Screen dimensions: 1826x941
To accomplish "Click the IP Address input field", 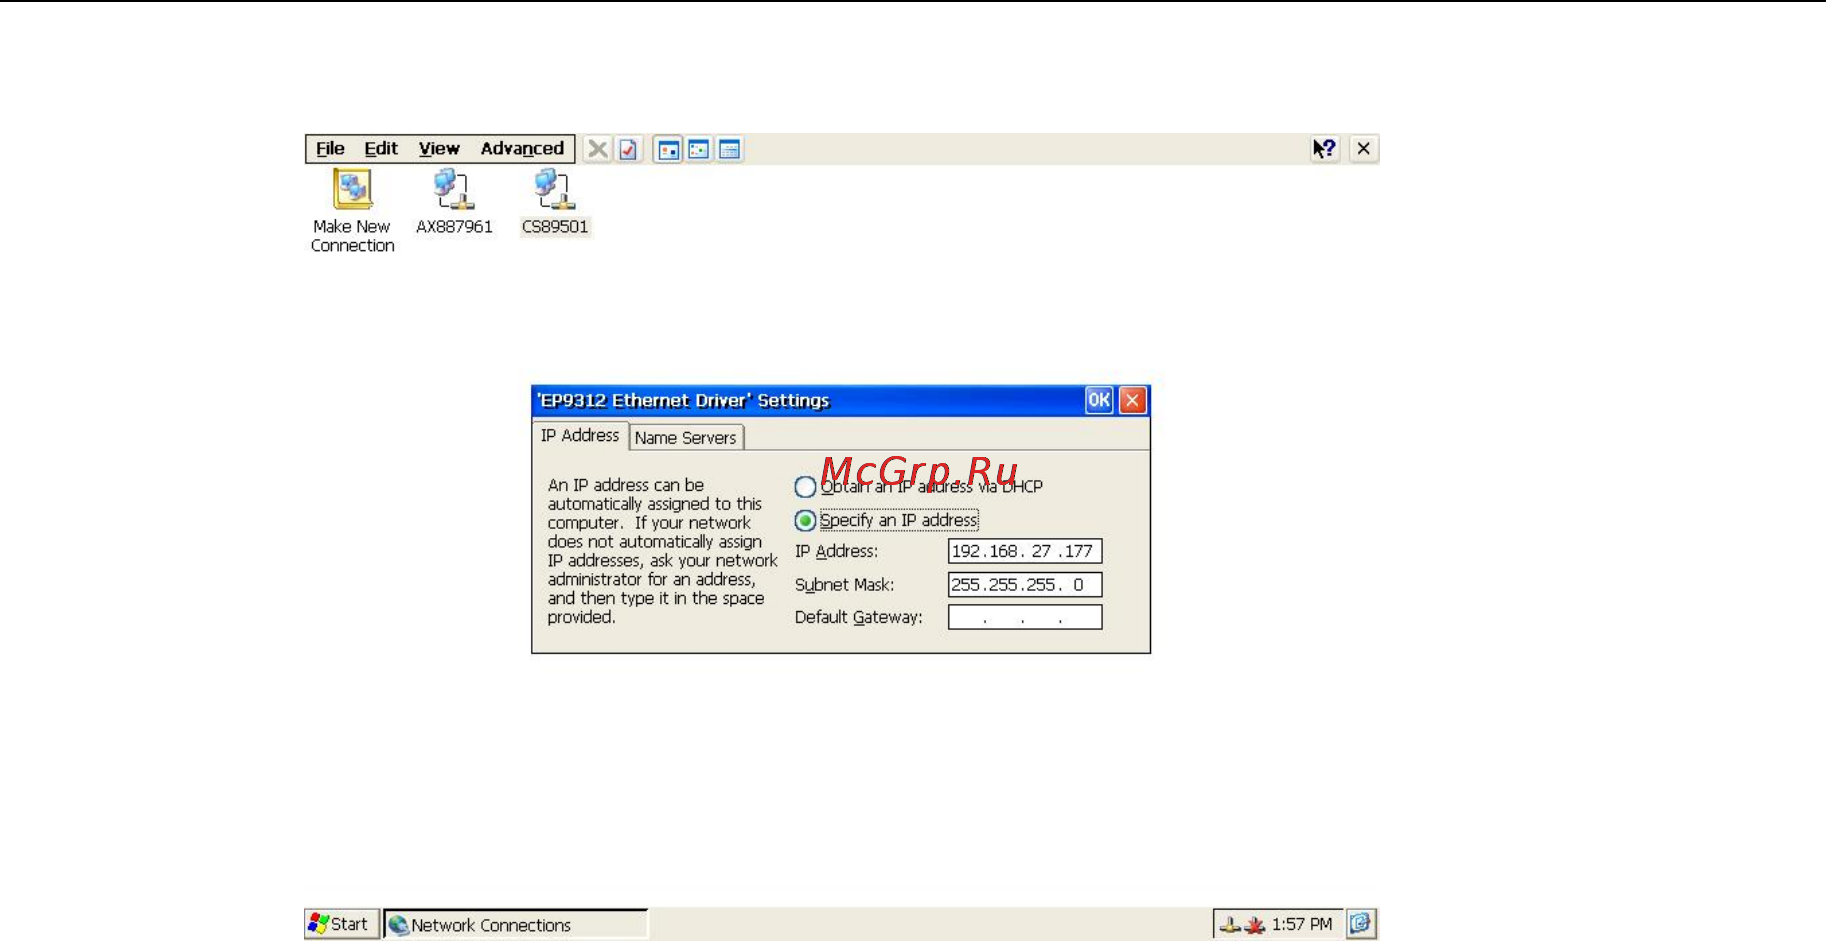I will pos(1025,551).
